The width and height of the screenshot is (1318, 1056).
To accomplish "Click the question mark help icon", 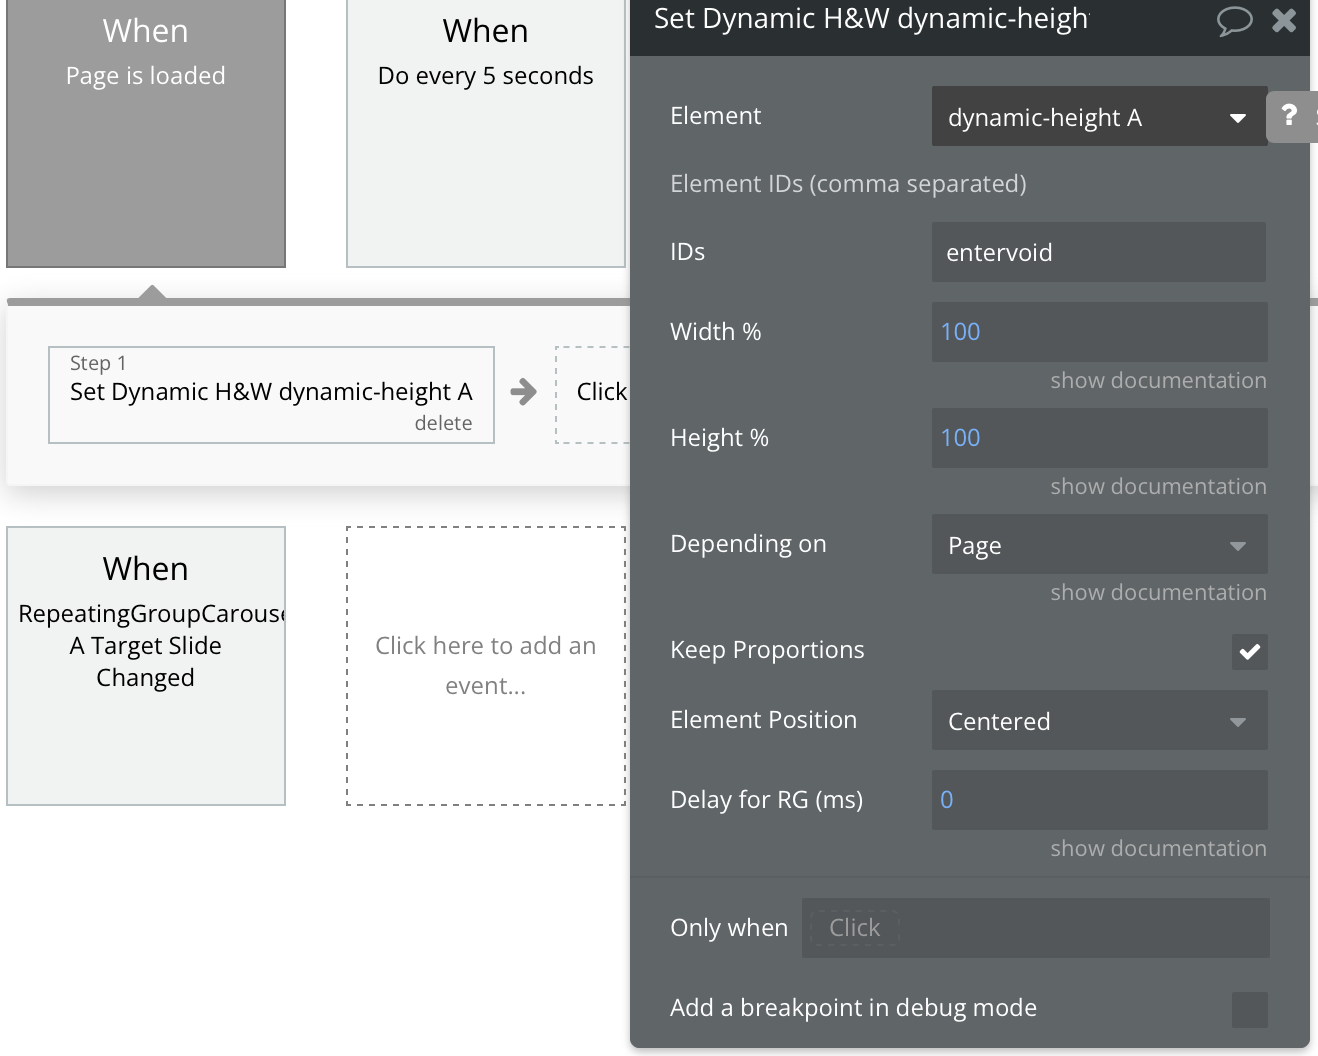I will 1291,116.
